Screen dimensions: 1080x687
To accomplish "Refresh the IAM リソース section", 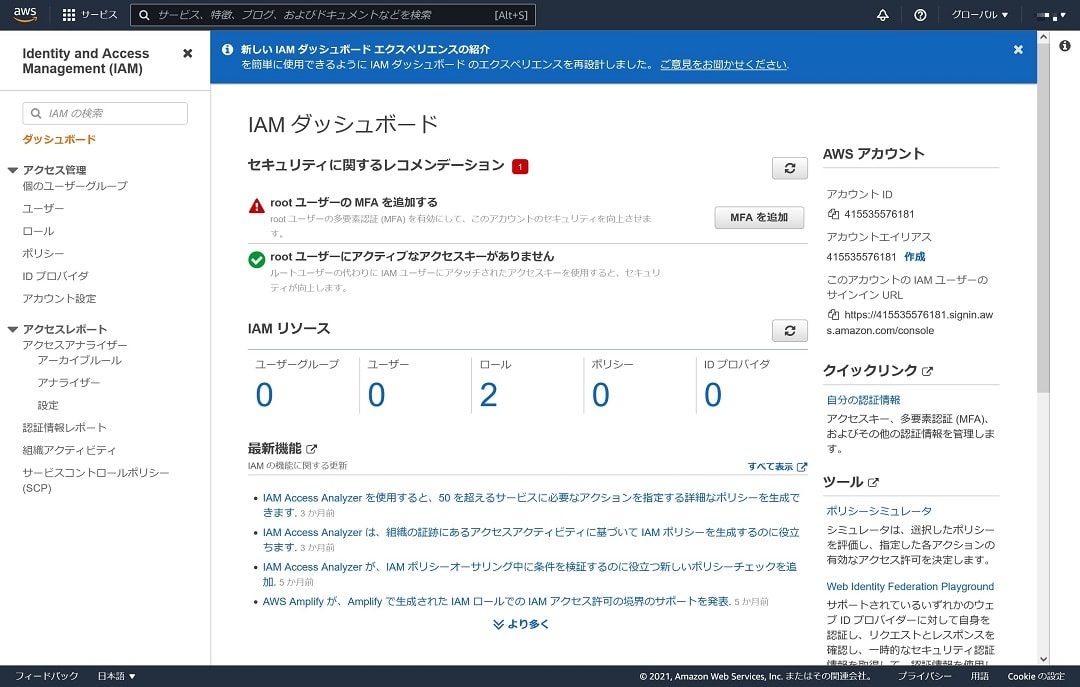I will (x=789, y=331).
